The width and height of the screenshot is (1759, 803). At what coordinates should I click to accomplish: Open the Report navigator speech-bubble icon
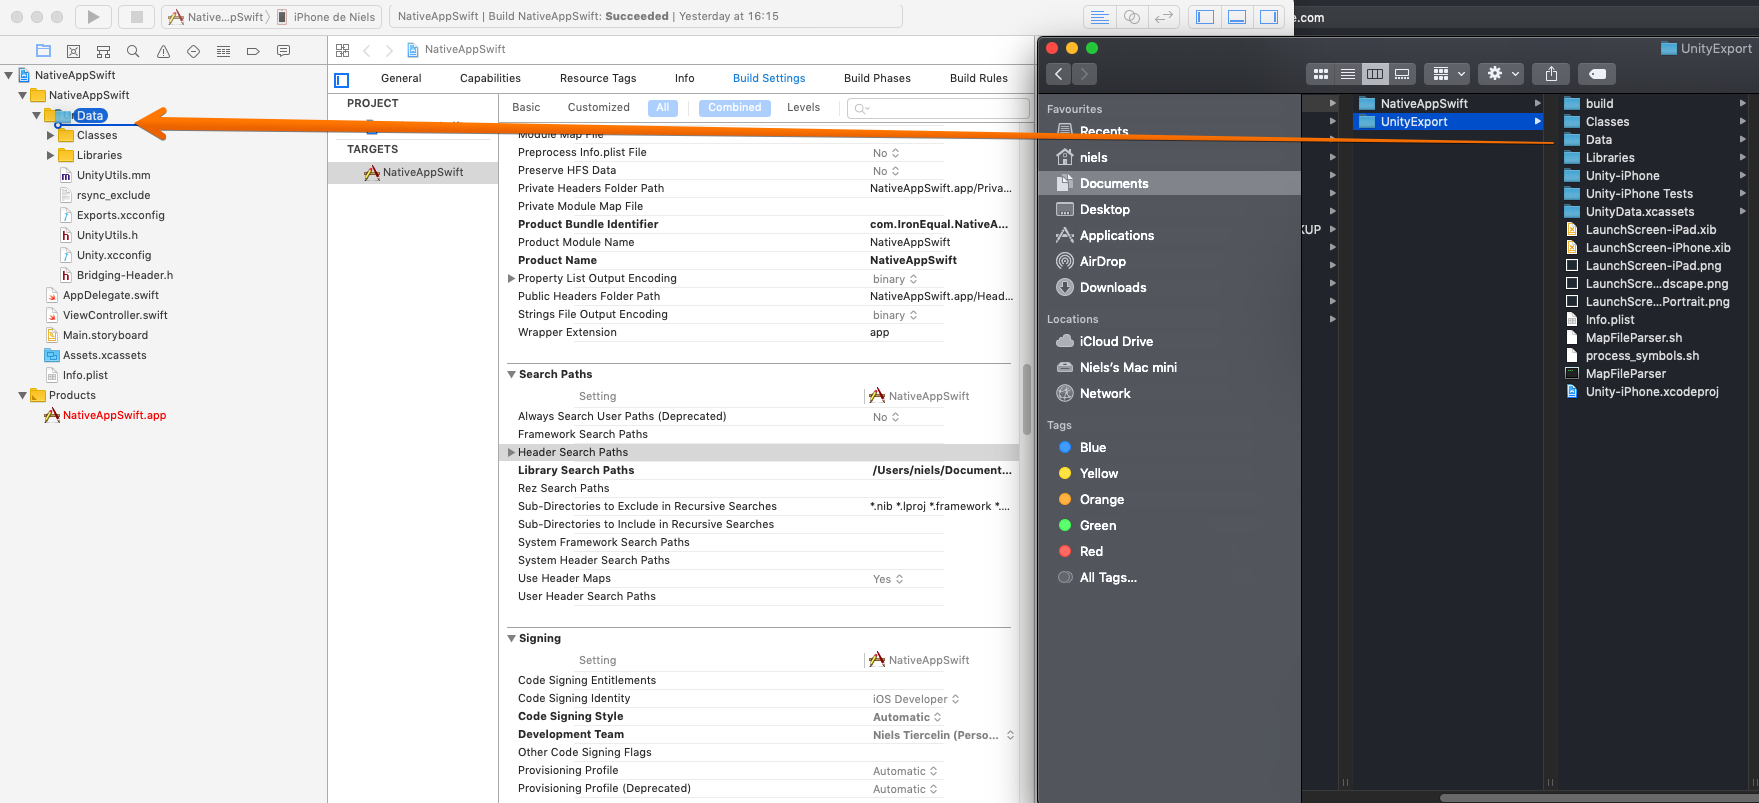pos(283,51)
